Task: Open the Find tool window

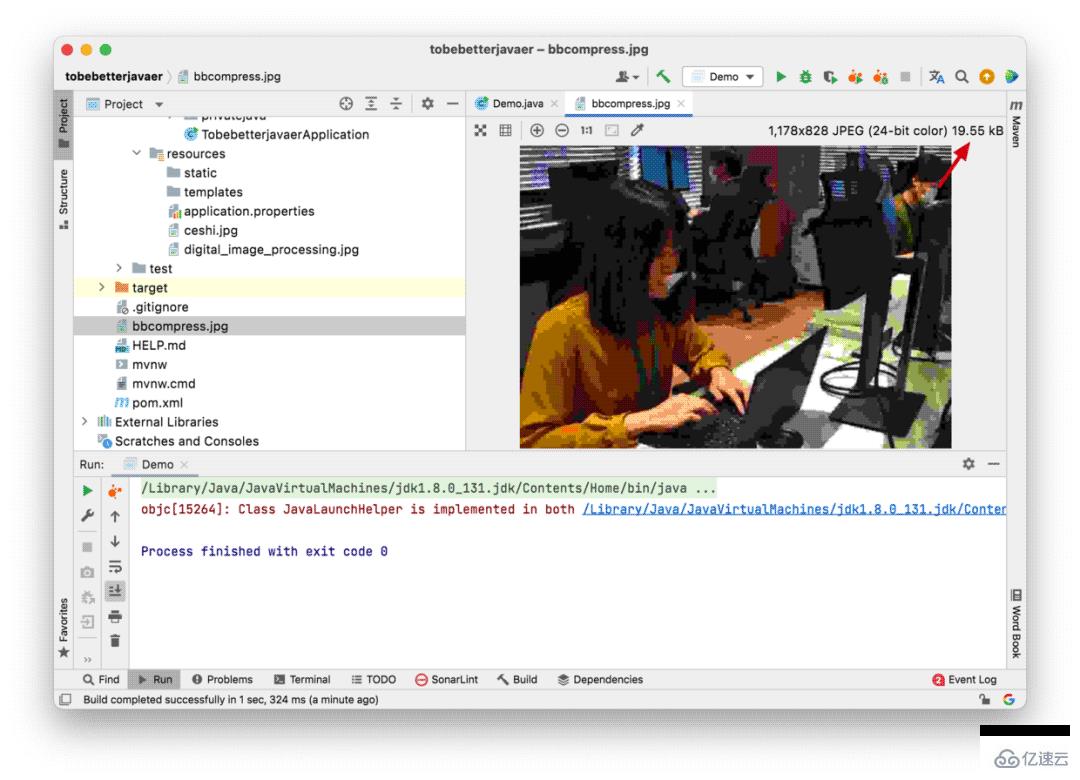Action: [101, 679]
